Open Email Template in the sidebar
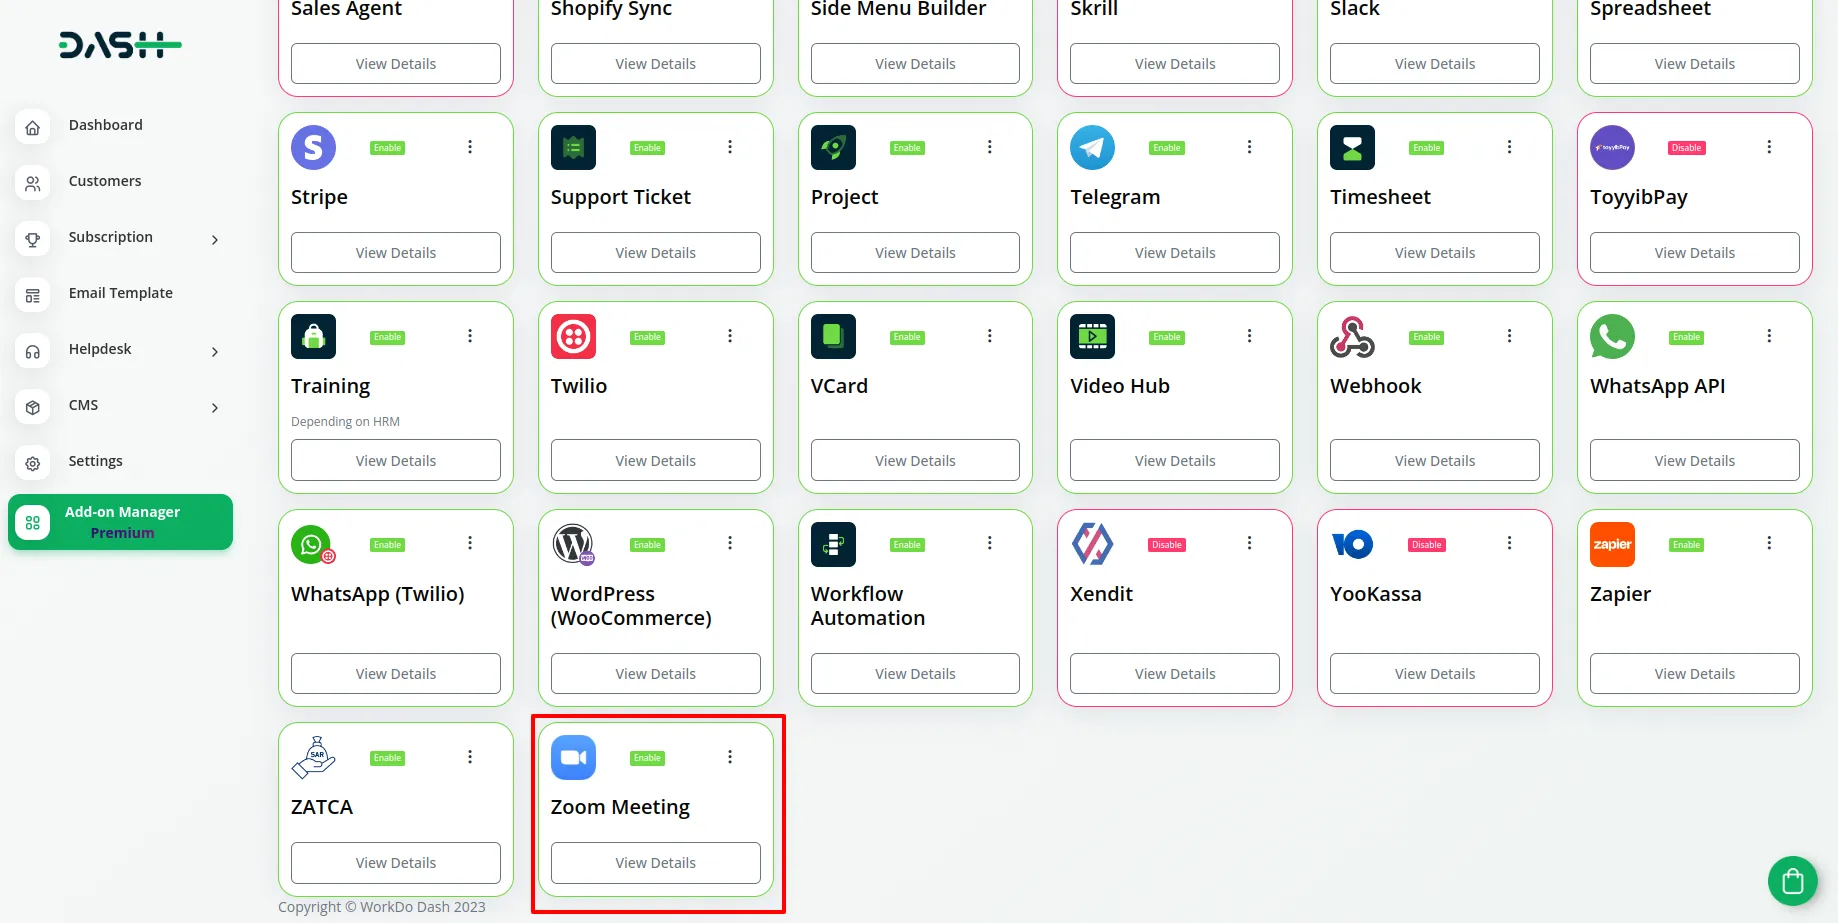The image size is (1838, 923). coord(120,294)
